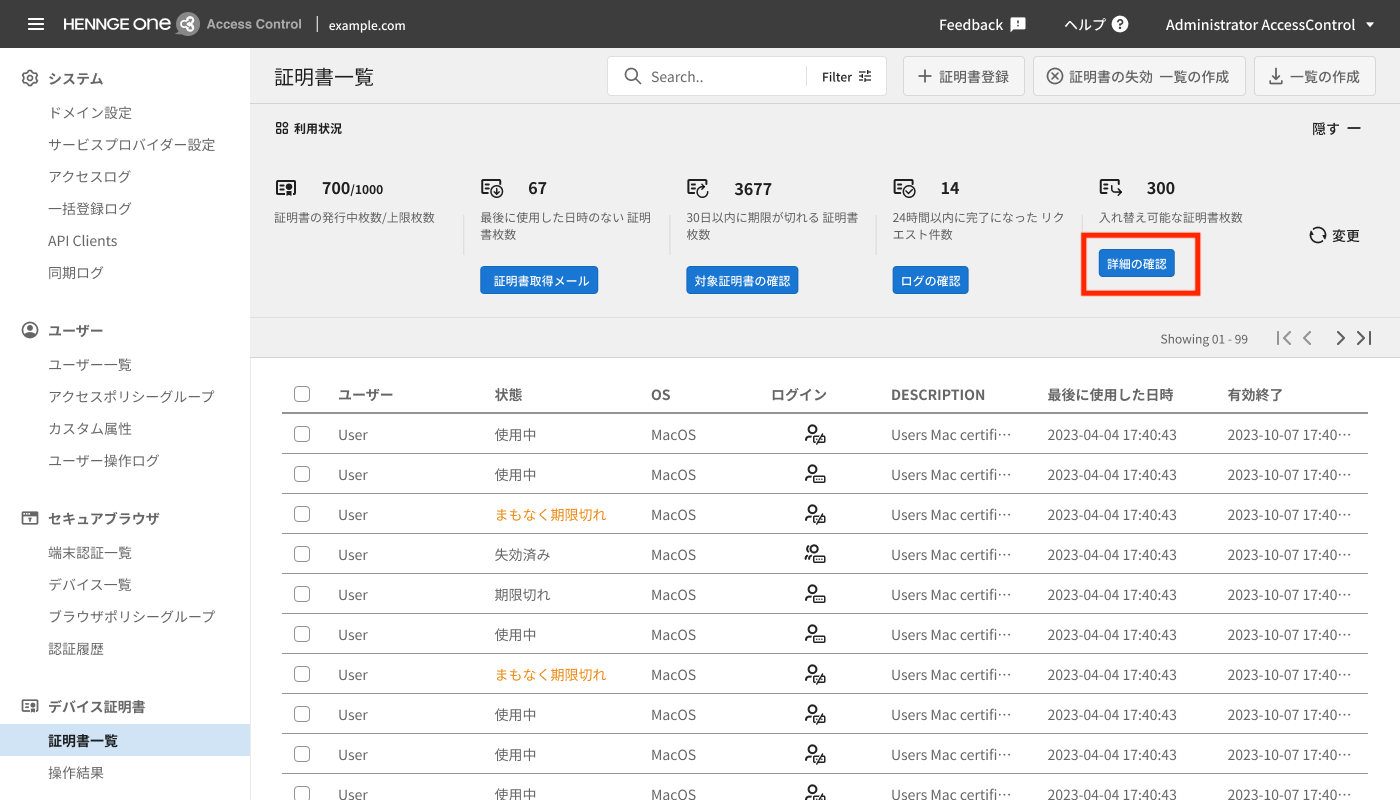Open ユーザー一覧
Viewport: 1400px width, 800px height.
(x=90, y=365)
